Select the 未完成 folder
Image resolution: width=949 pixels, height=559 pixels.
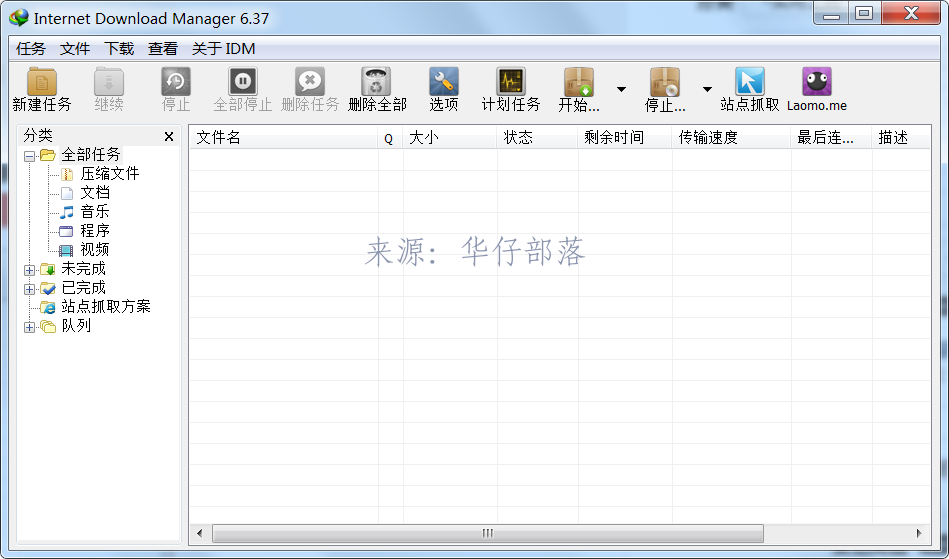[84, 269]
